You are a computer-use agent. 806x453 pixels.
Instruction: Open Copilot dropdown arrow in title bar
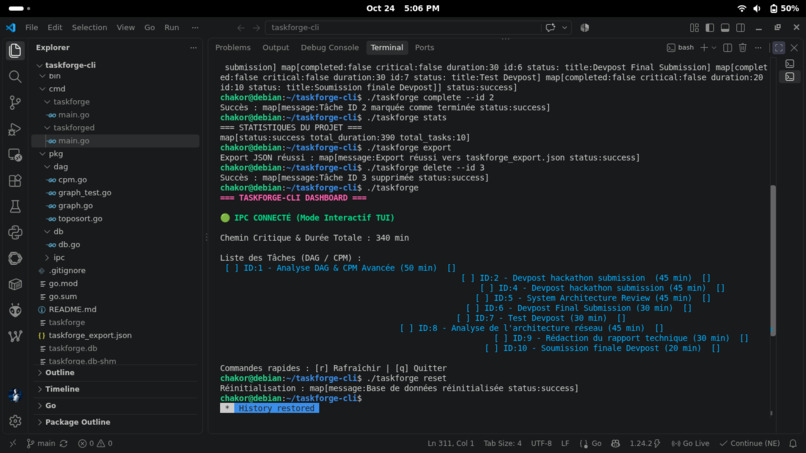click(564, 28)
